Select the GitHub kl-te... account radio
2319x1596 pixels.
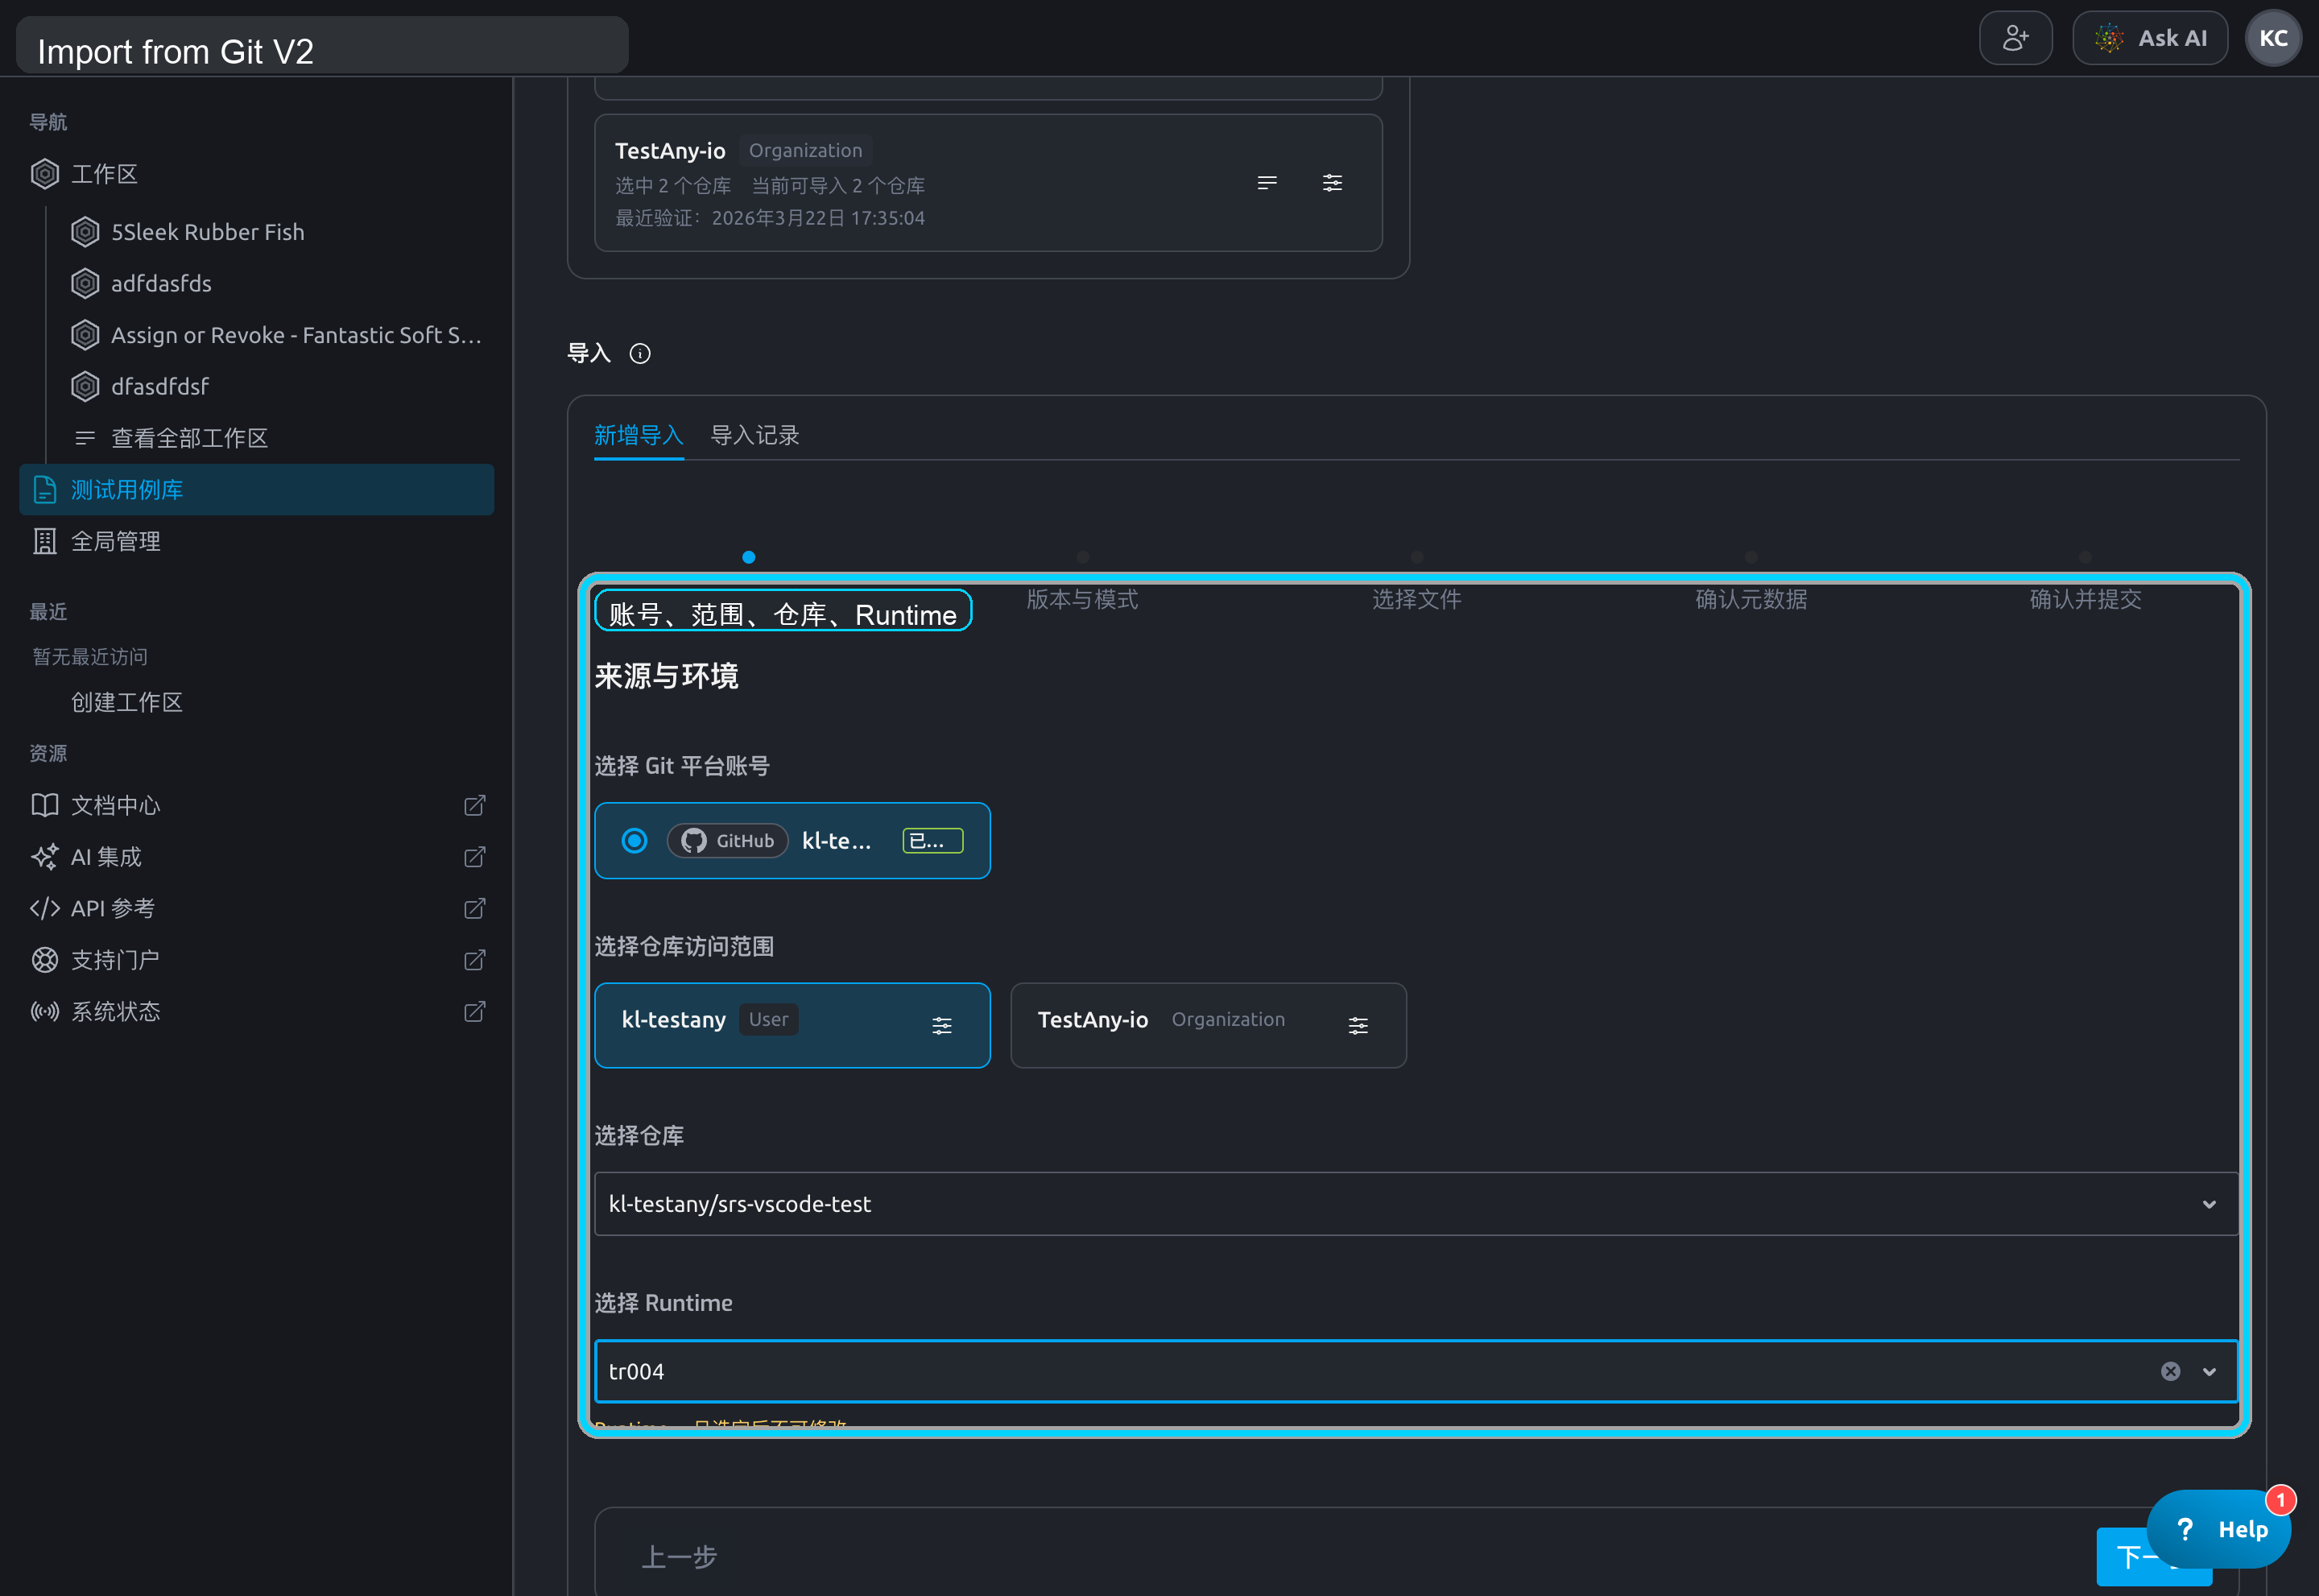(634, 840)
